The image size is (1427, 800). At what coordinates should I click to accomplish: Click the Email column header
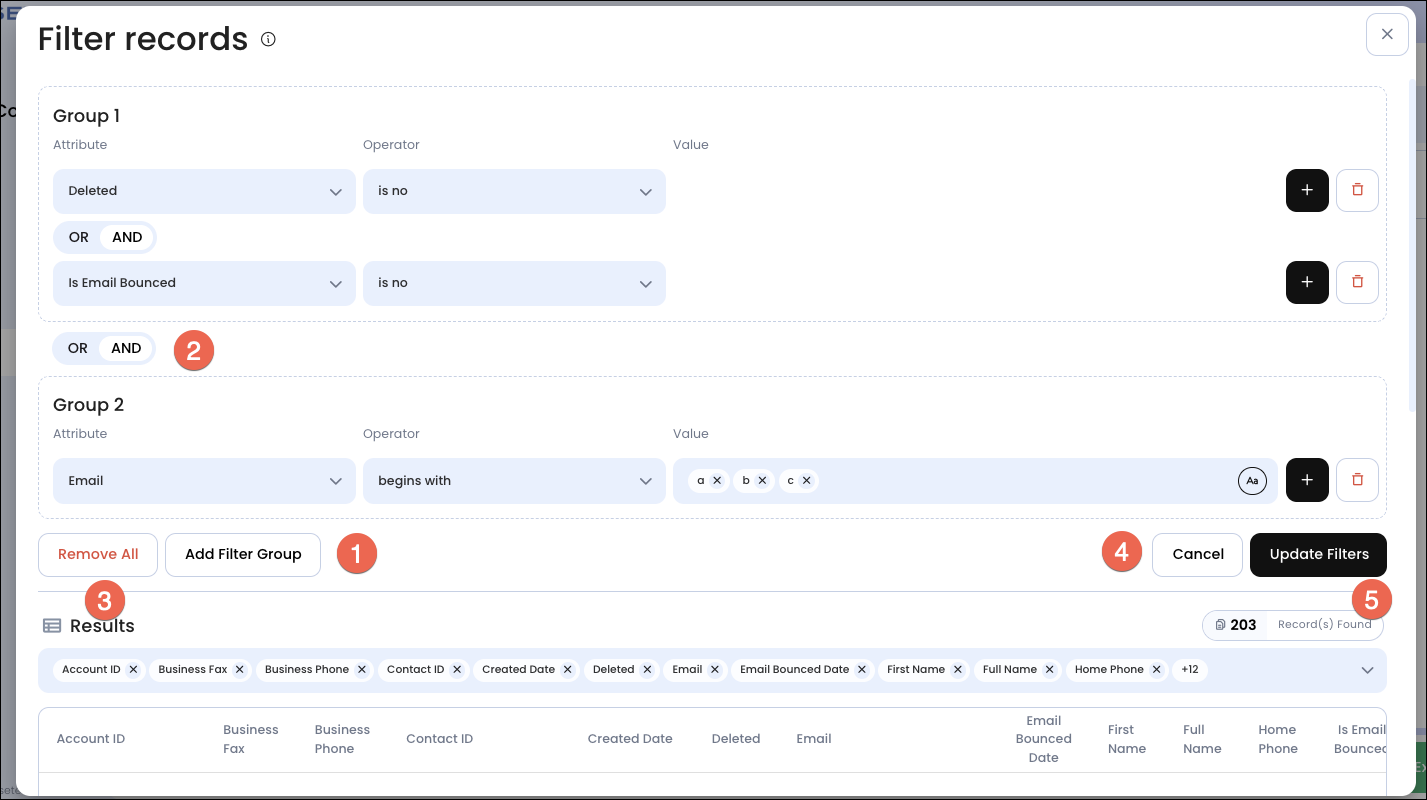coord(814,739)
